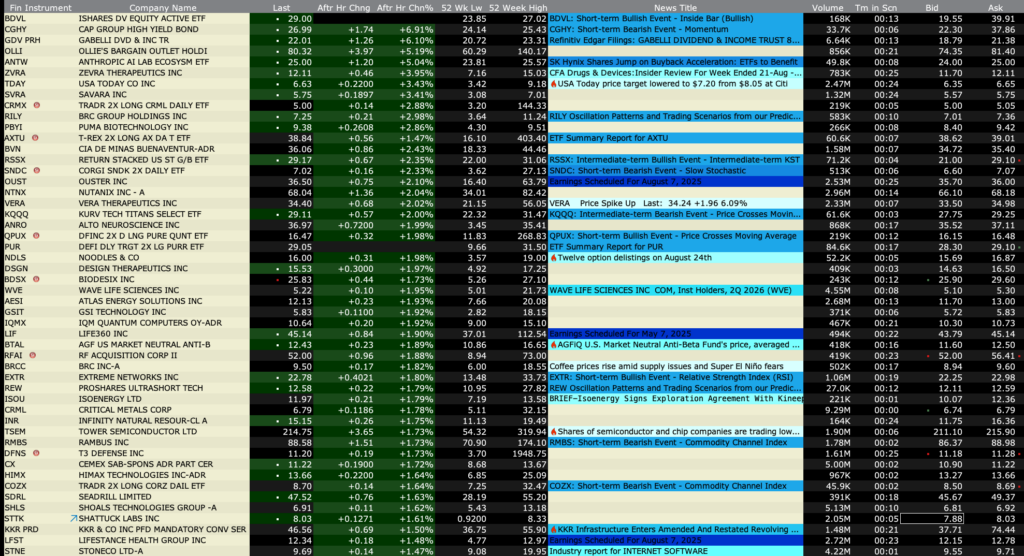Screen dimensions: 1024x556
Task: Open Refinitiv Edgar Filings Gabelli Dividend news
Action: pos(675,40)
